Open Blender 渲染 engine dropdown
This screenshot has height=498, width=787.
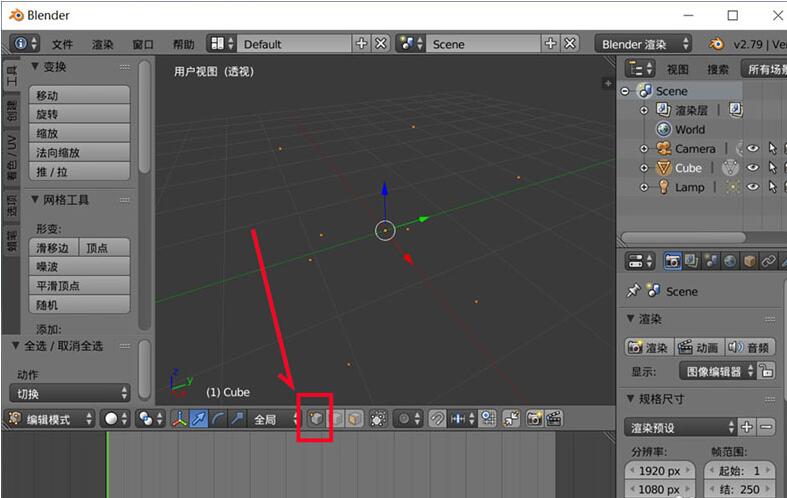[x=643, y=44]
